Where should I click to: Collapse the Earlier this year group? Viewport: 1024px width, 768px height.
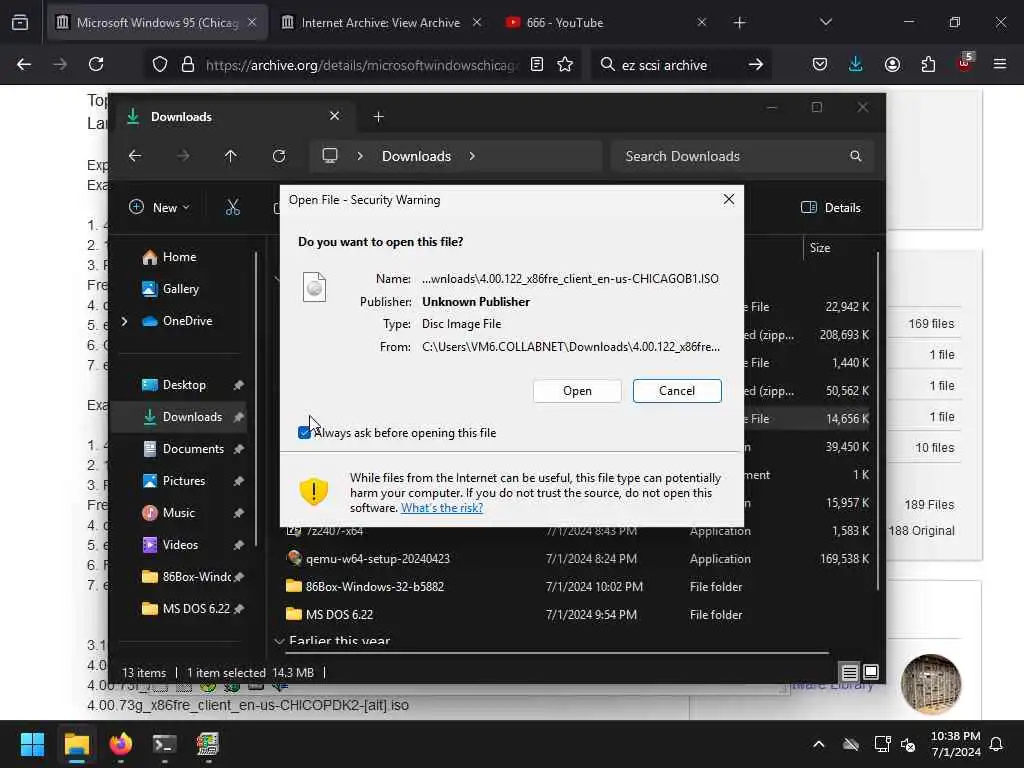click(279, 641)
